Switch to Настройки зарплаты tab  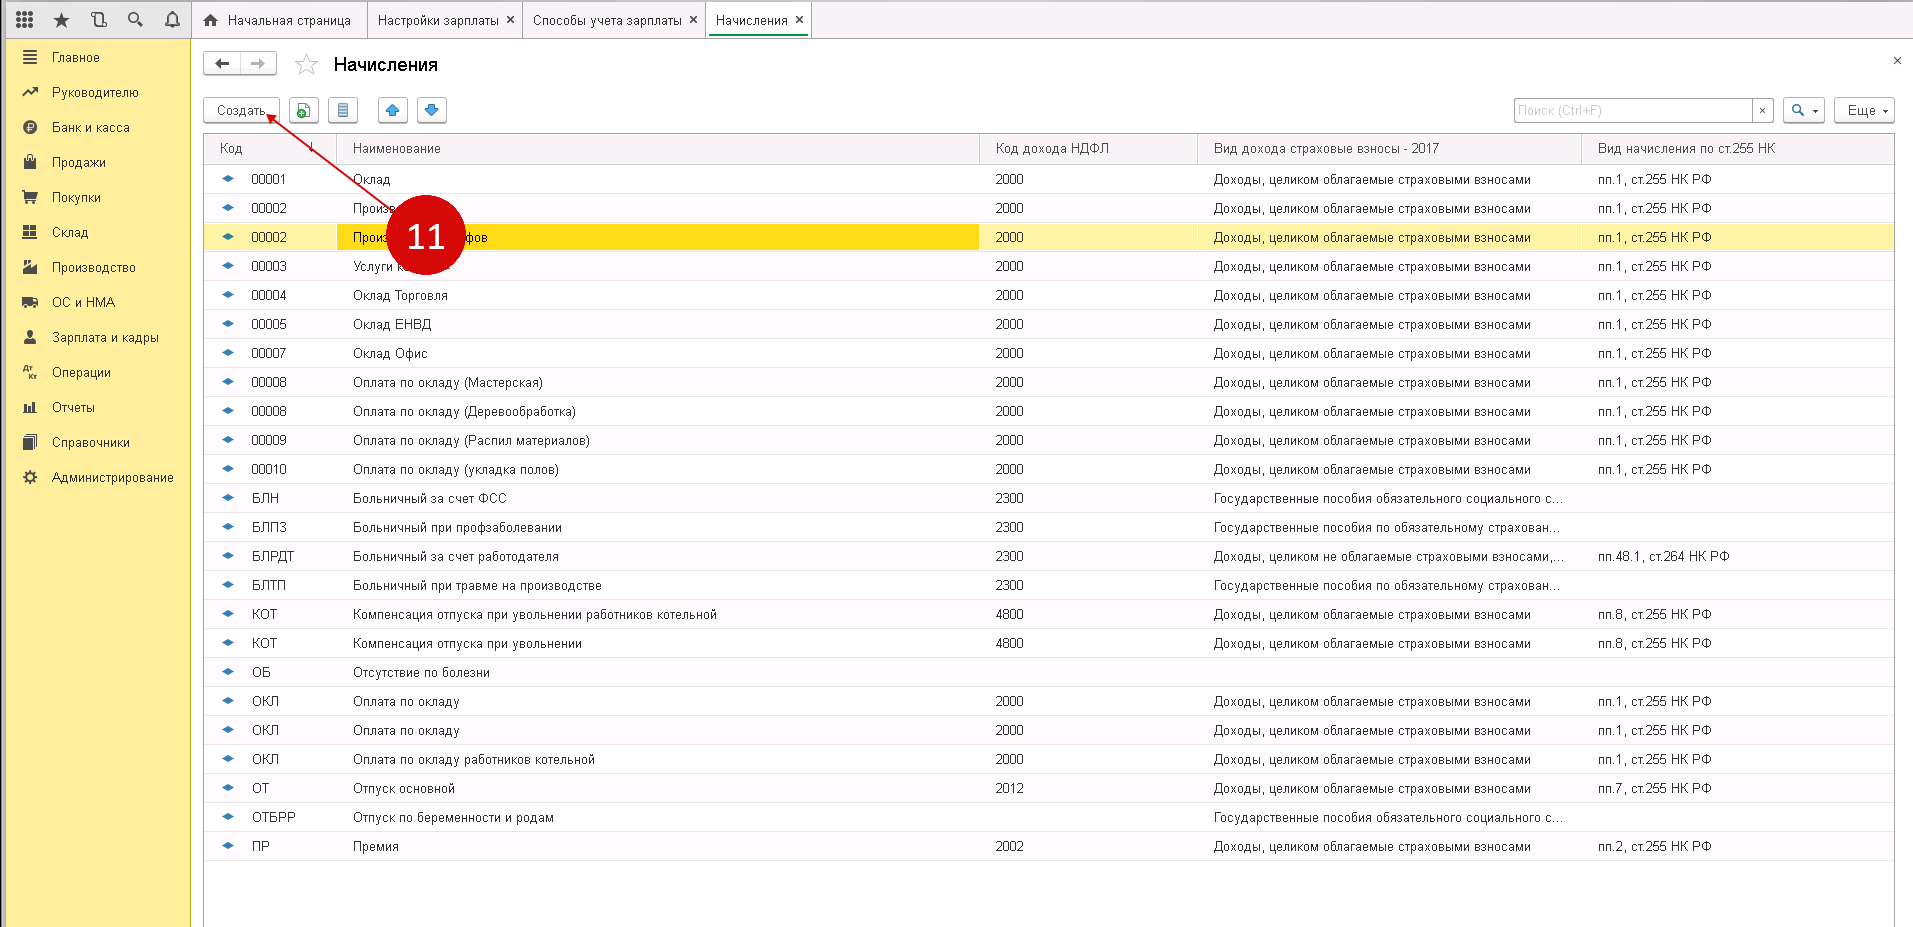tap(437, 20)
